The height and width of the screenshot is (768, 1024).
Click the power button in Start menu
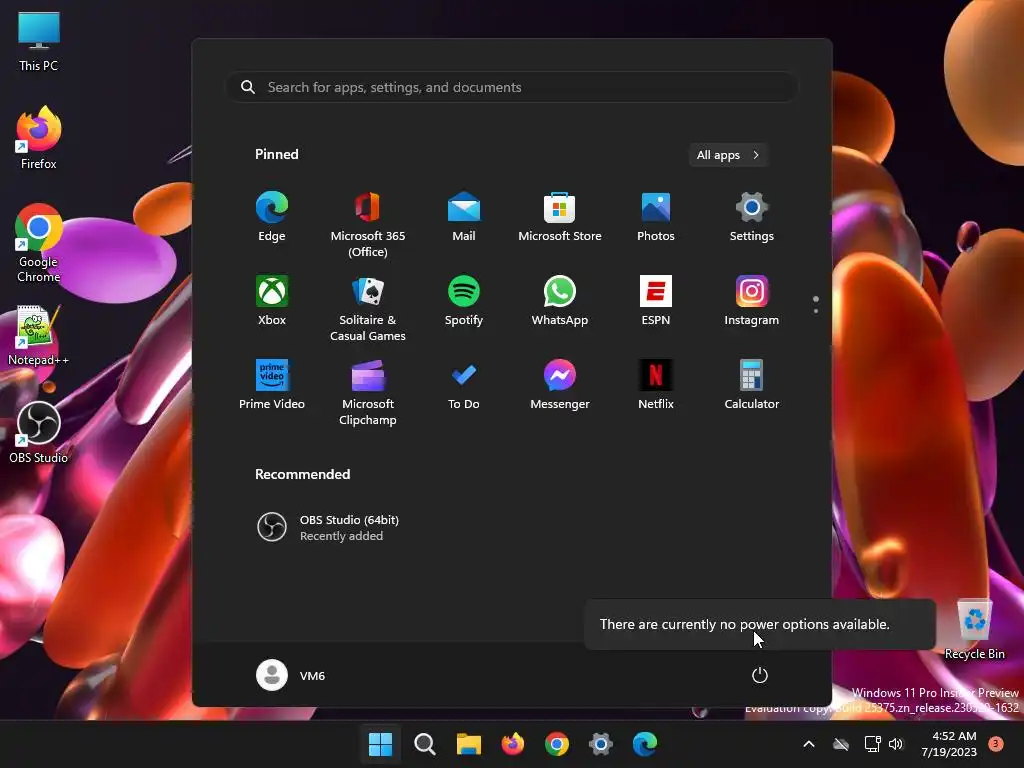pos(760,675)
